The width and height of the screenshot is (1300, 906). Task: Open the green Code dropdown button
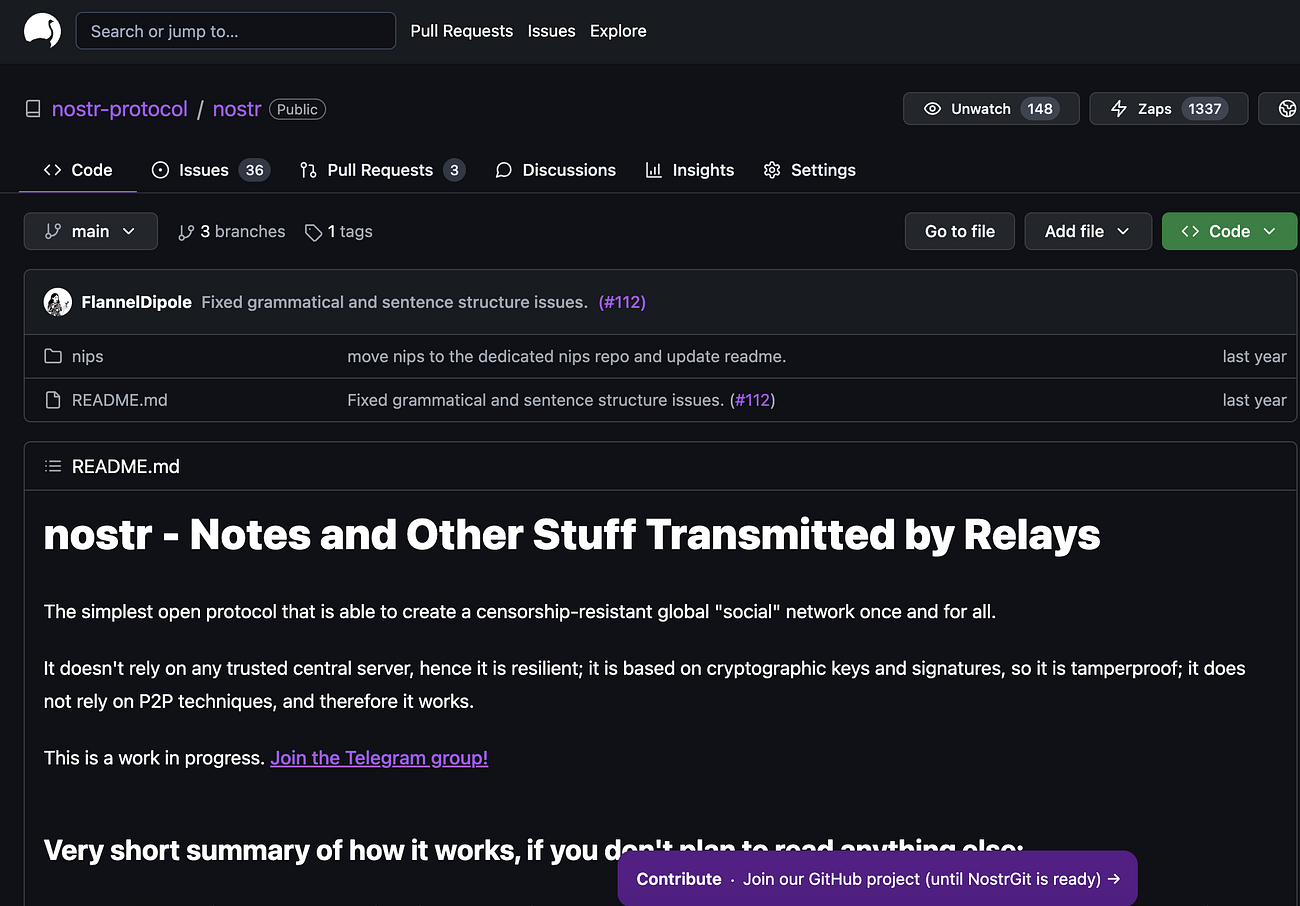(1229, 231)
